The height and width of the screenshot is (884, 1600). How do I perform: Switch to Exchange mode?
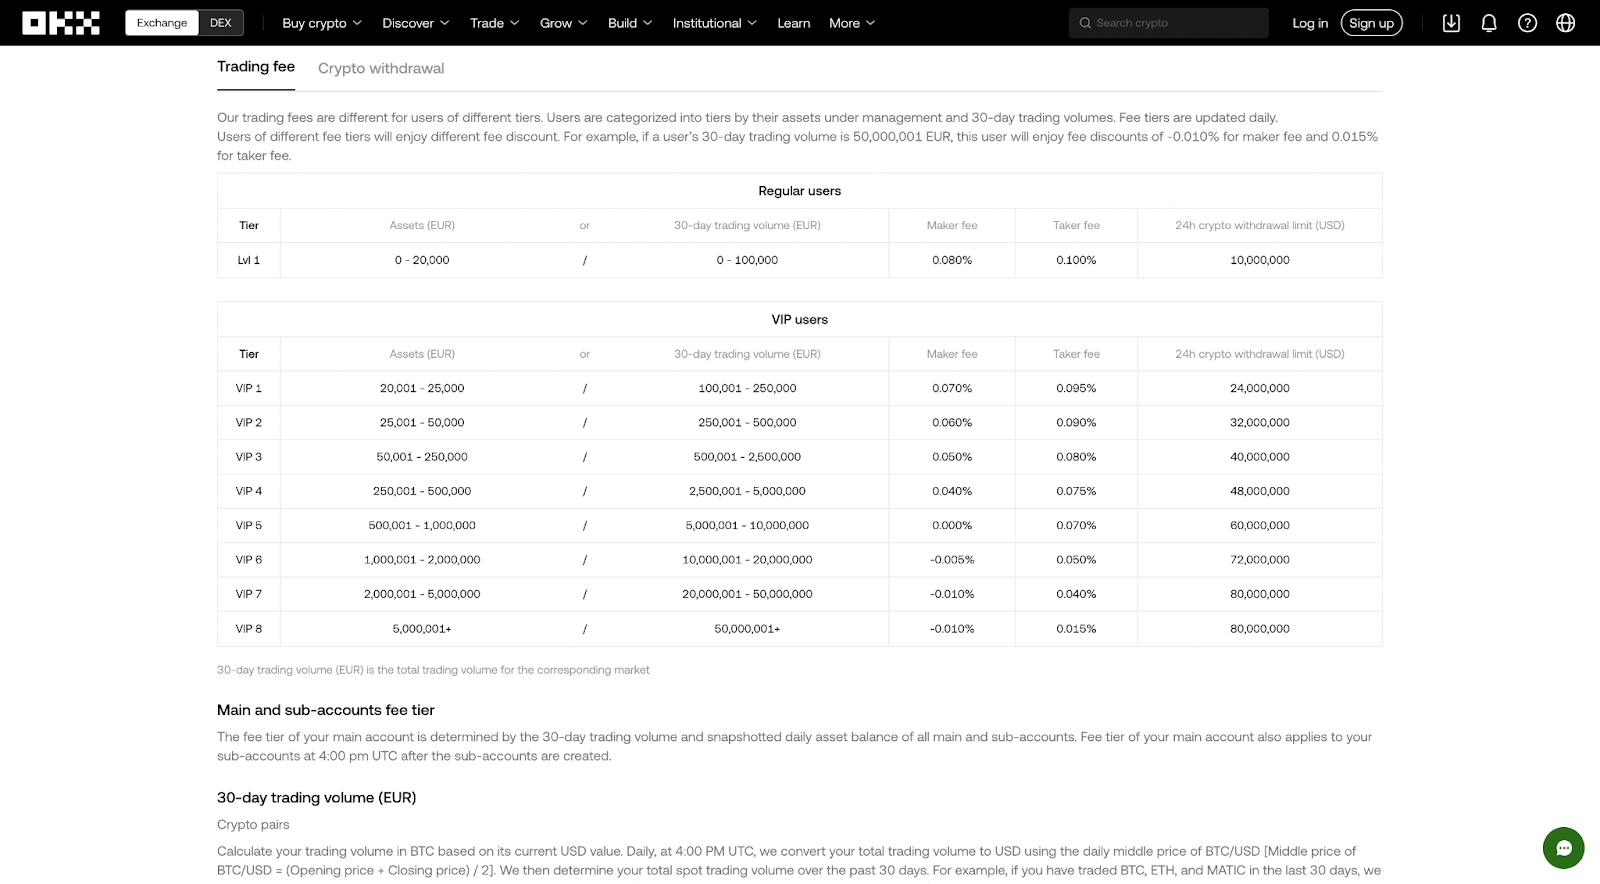click(162, 23)
